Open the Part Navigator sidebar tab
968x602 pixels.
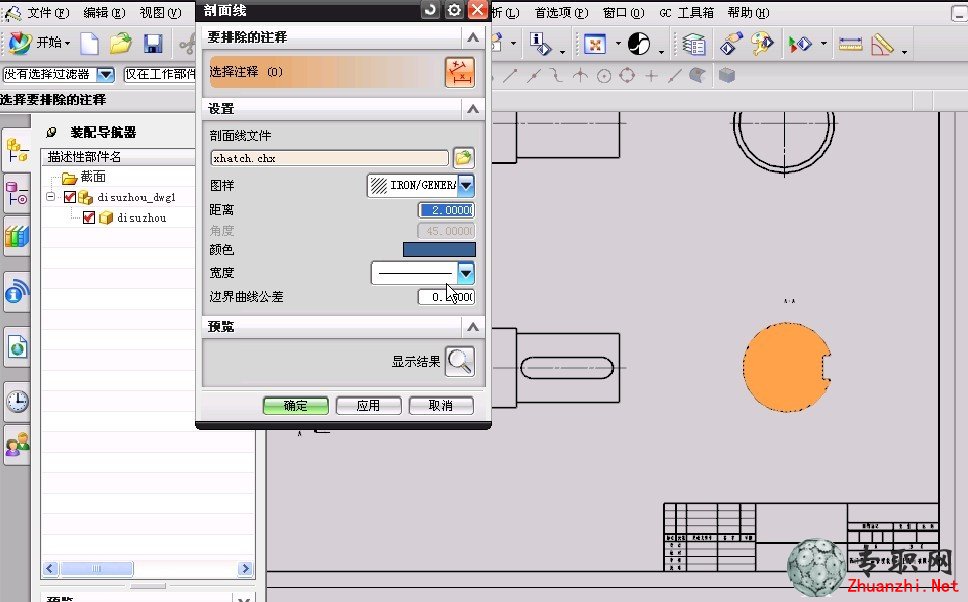point(17,193)
